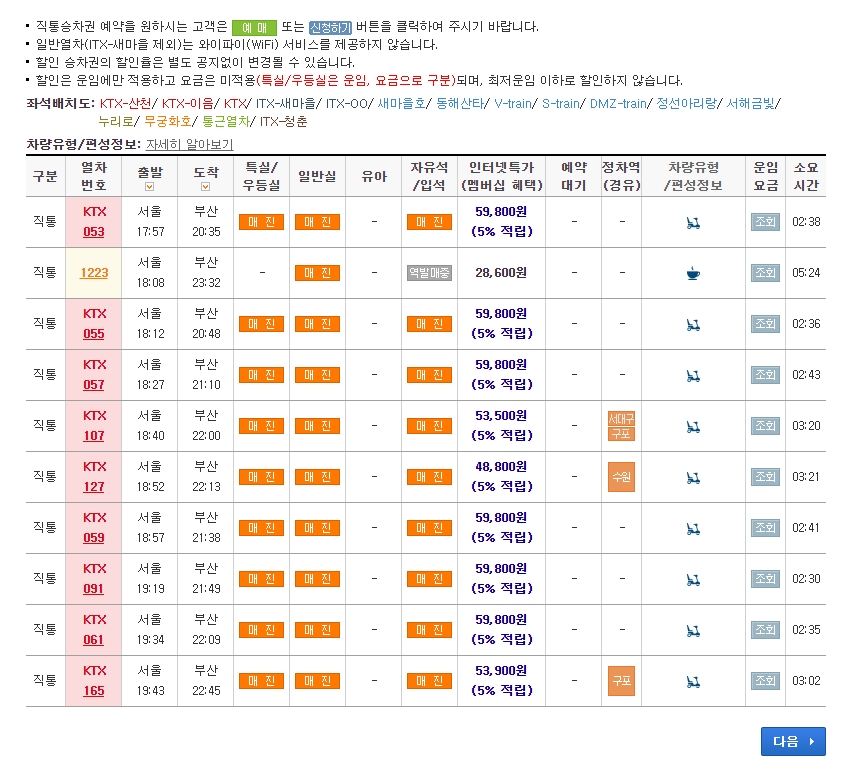
Task: Click the vehicle type icon for KTX 053
Action: (x=692, y=221)
